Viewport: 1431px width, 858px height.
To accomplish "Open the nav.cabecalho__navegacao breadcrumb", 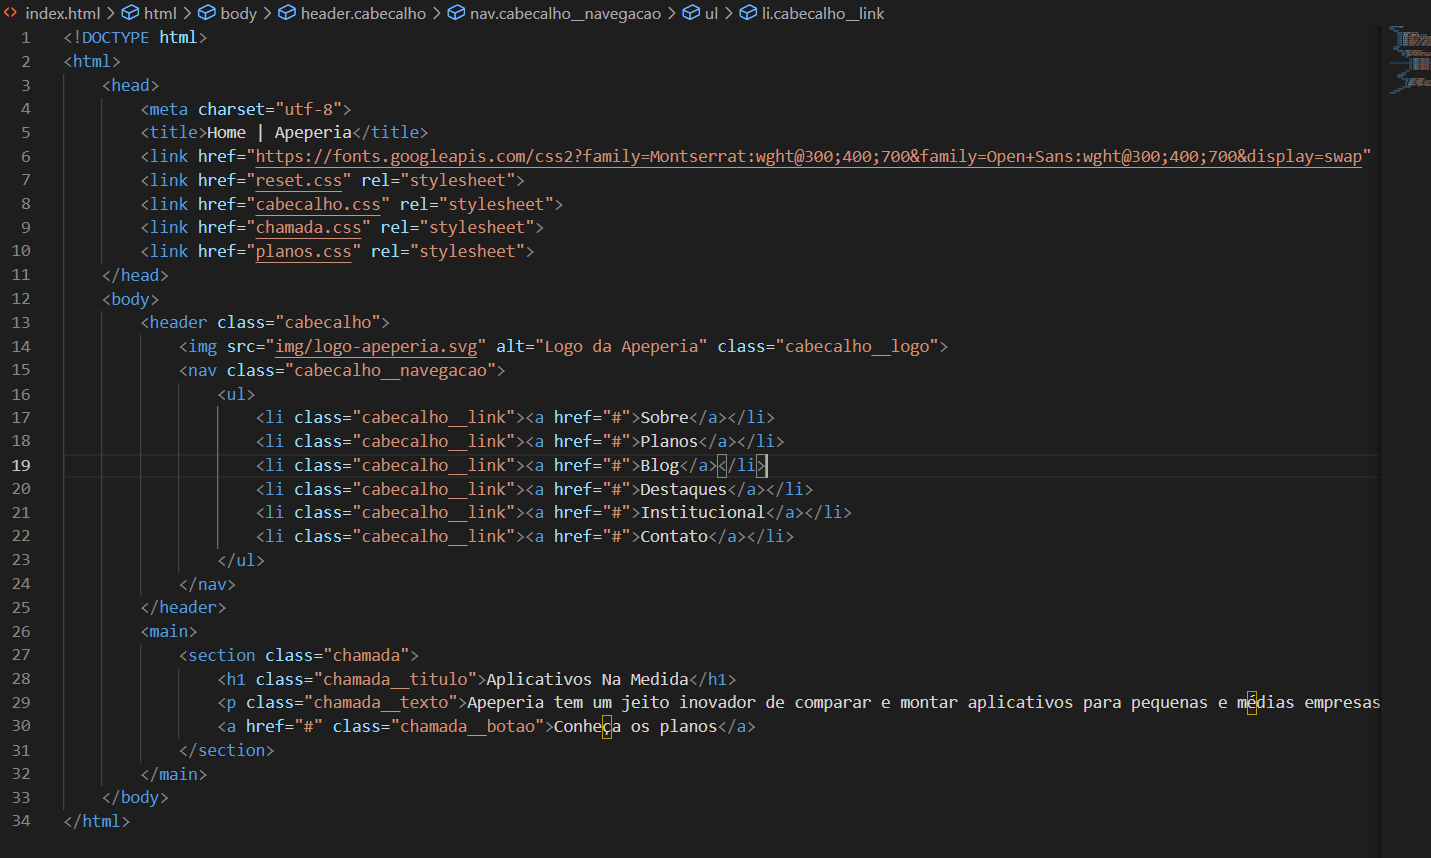I will pyautogui.click(x=554, y=13).
